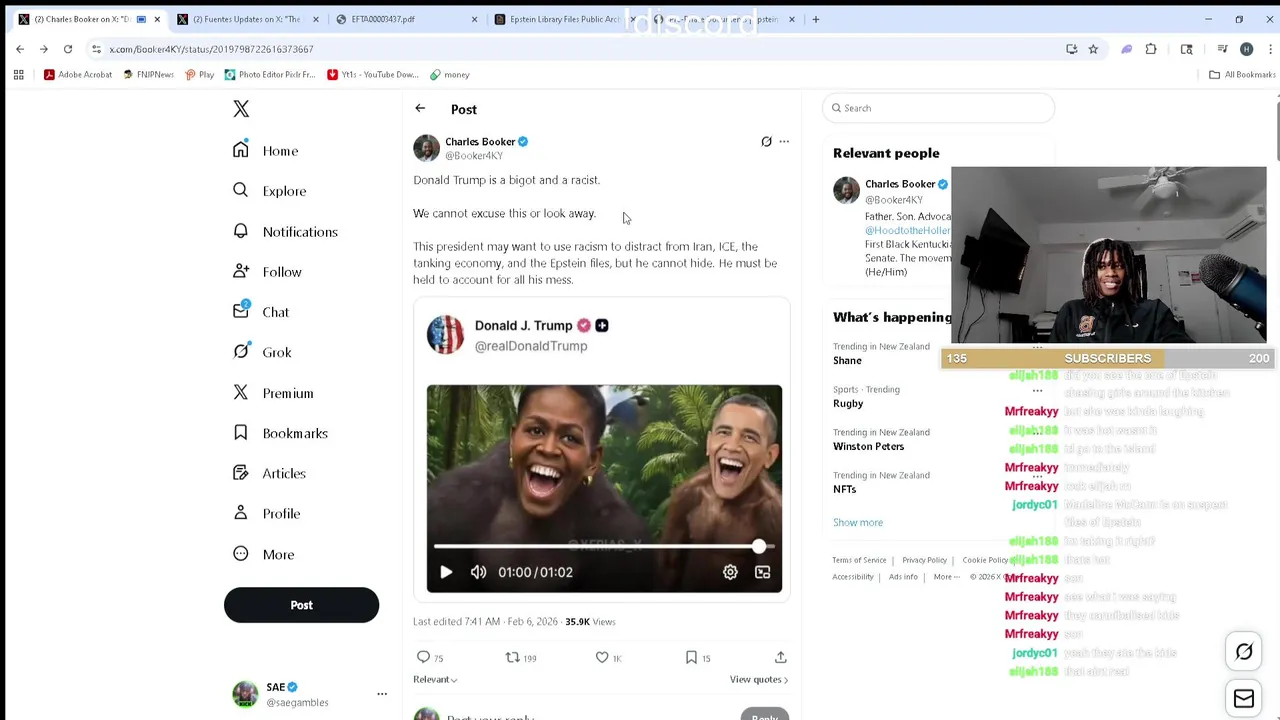Open the X logo home link
The width and height of the screenshot is (1280, 720).
[x=241, y=109]
